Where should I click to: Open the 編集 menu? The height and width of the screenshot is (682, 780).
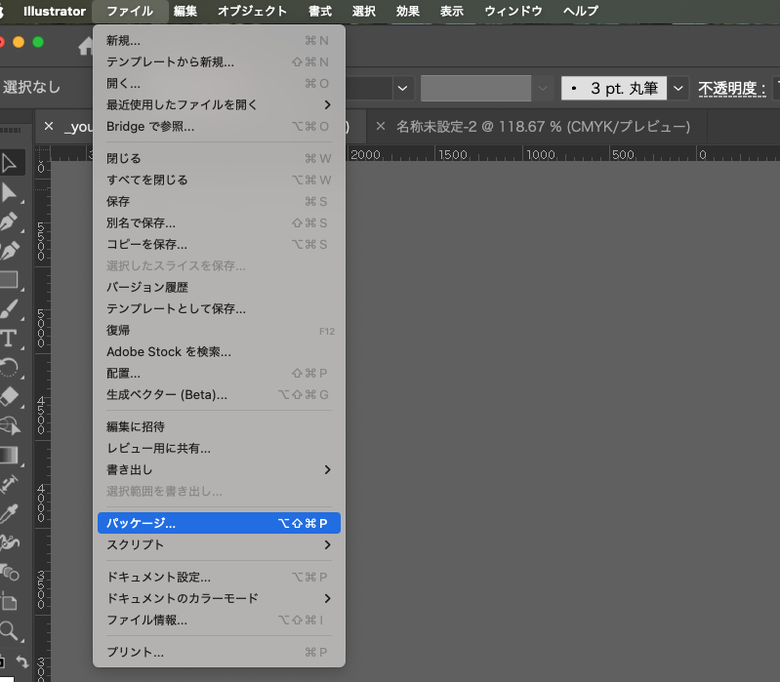click(x=186, y=11)
